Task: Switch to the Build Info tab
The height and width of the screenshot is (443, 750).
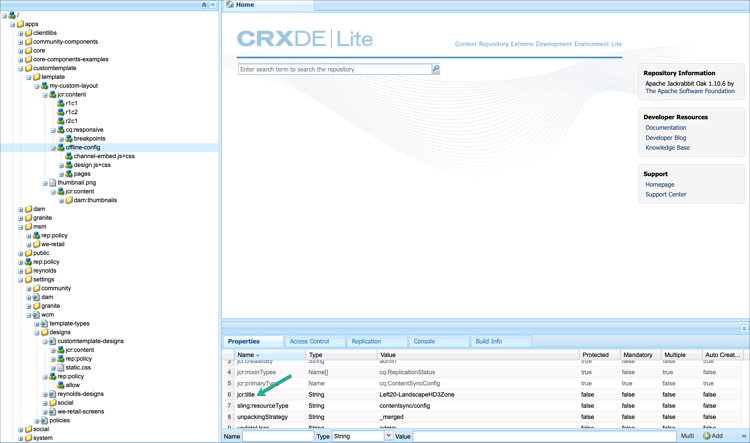Action: [x=501, y=342]
